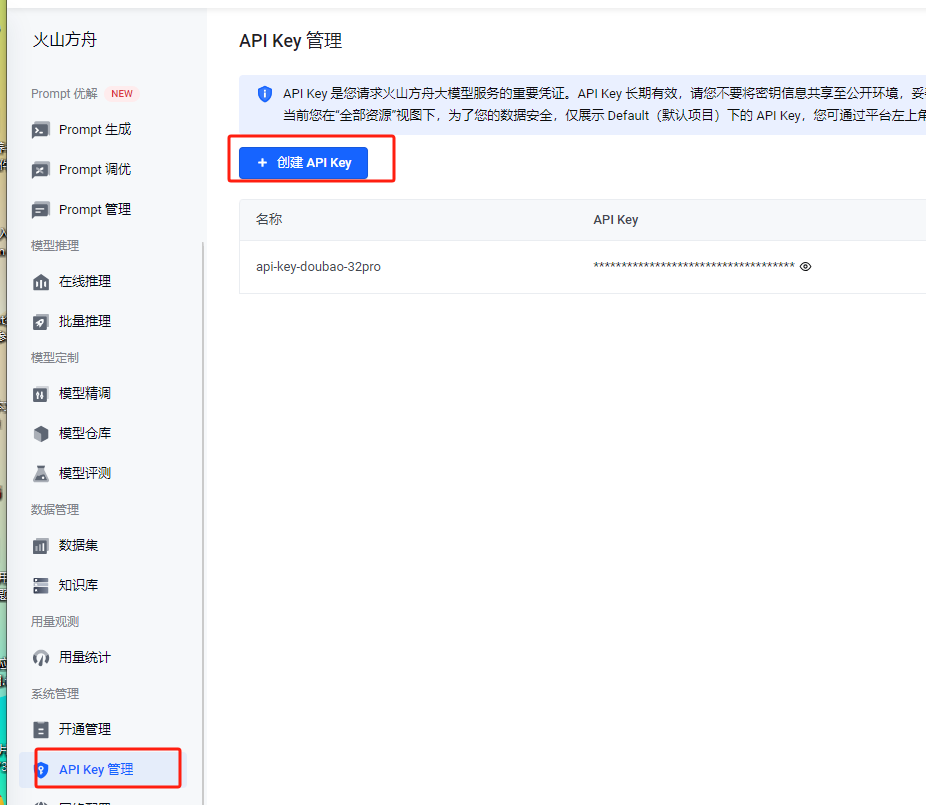Click the 模型定制 section label
Image resolution: width=926 pixels, height=805 pixels.
(x=55, y=358)
